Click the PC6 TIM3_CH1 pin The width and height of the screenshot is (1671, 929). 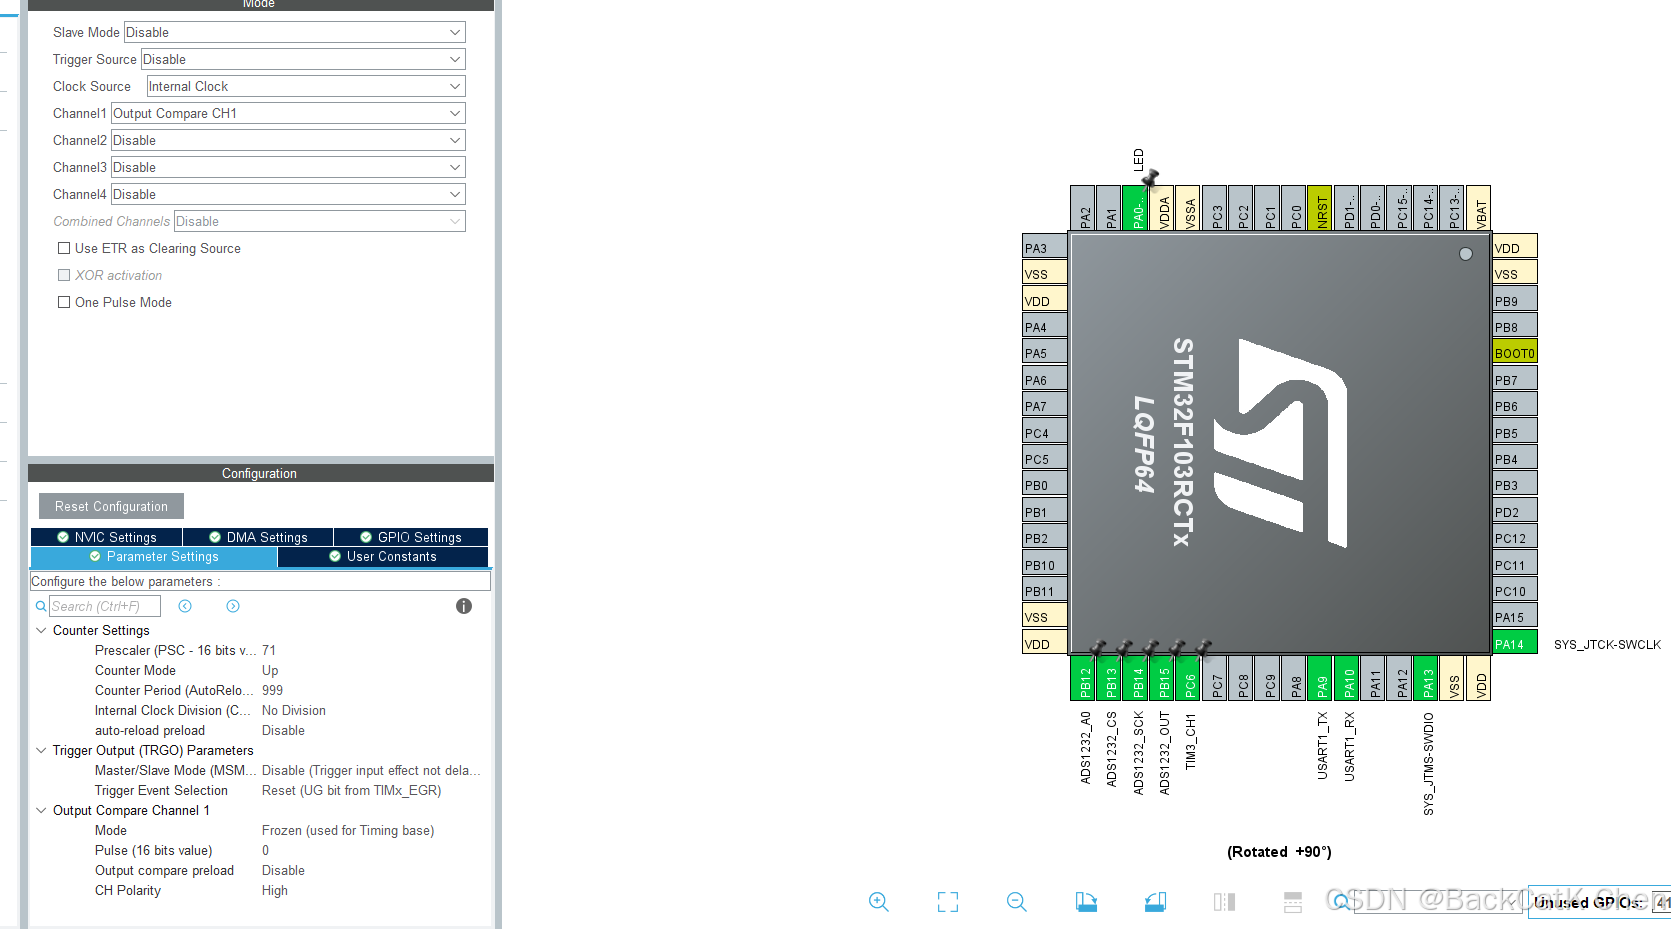click(x=1189, y=678)
